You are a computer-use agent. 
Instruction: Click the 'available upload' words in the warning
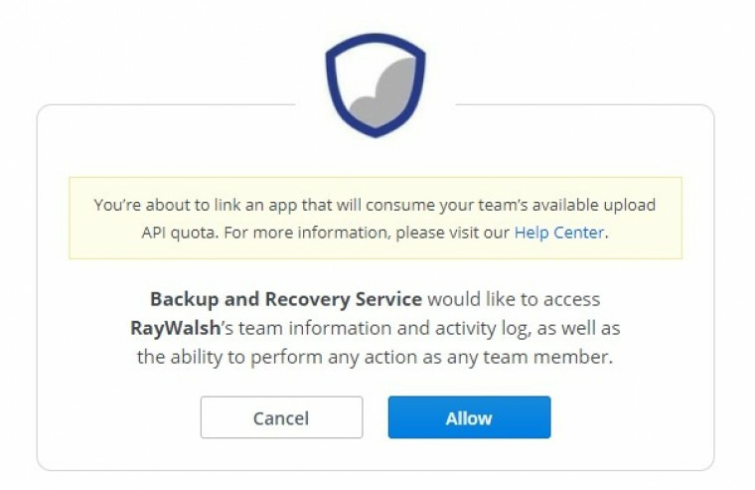[594, 205]
